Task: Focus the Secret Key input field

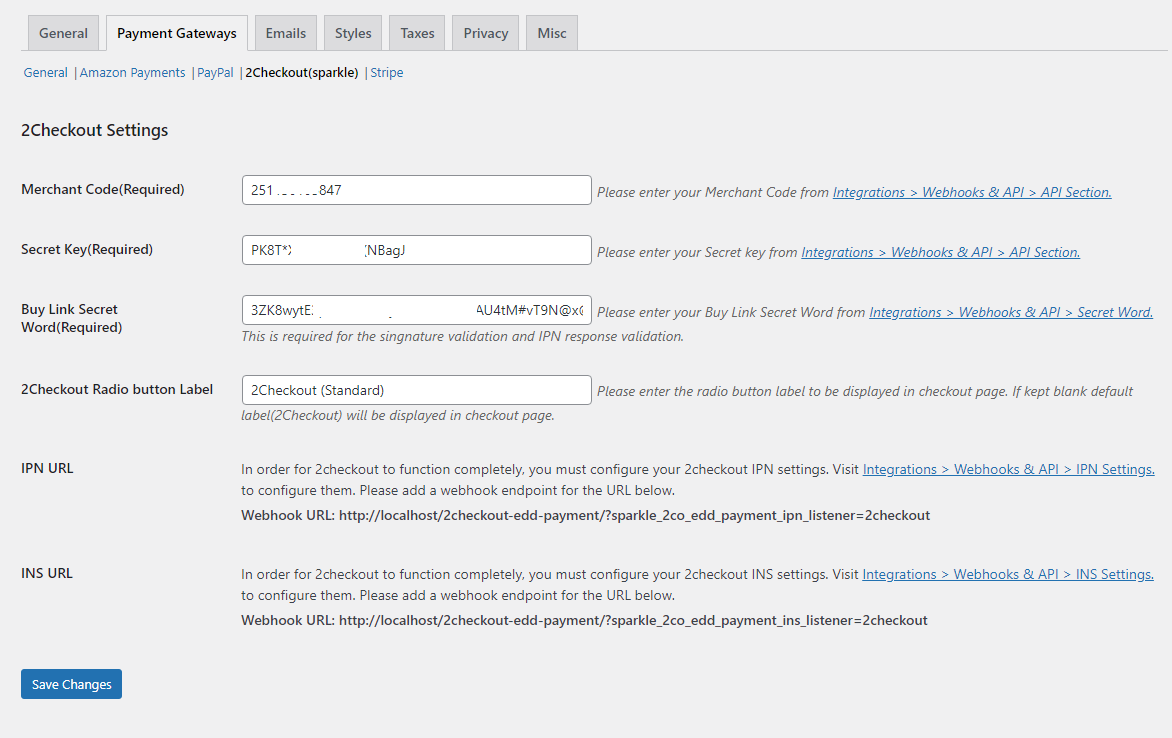Action: pyautogui.click(x=416, y=250)
